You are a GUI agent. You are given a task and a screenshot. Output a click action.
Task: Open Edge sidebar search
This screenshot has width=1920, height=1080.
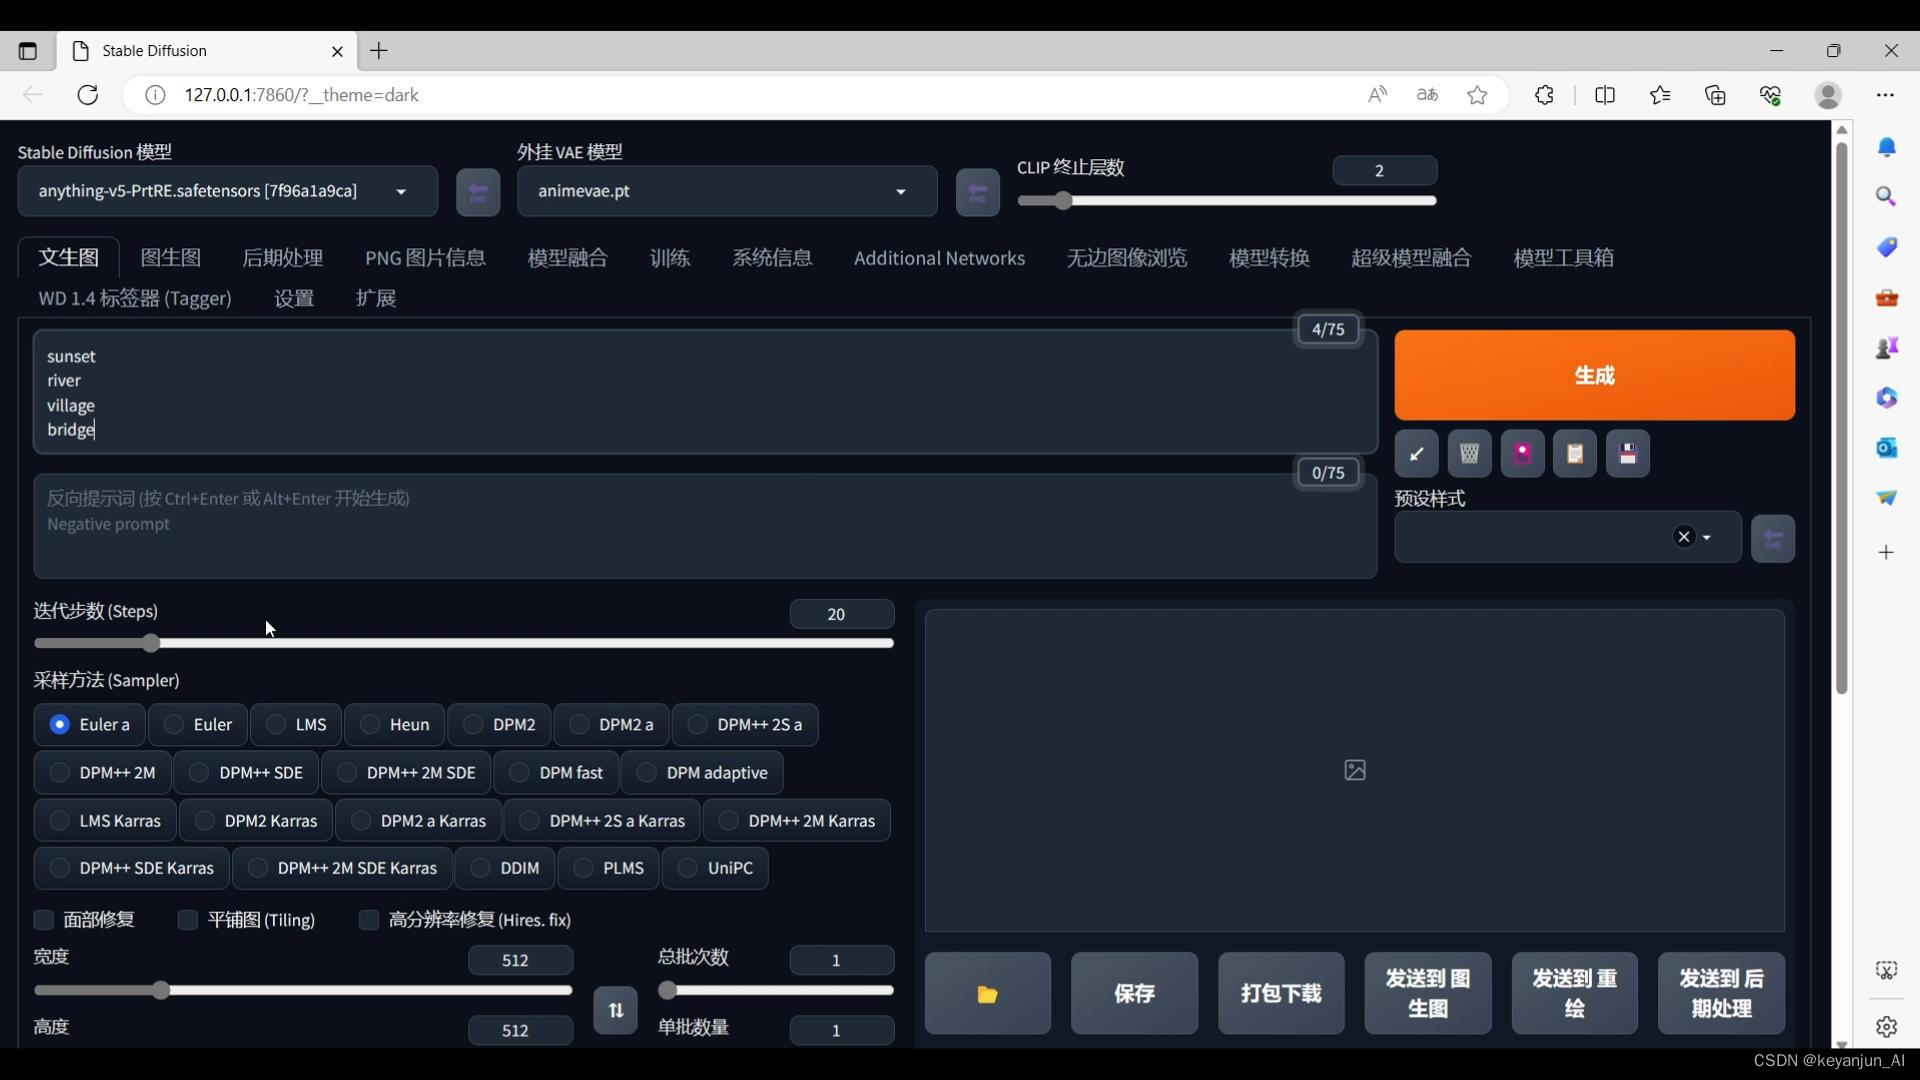pos(1886,197)
